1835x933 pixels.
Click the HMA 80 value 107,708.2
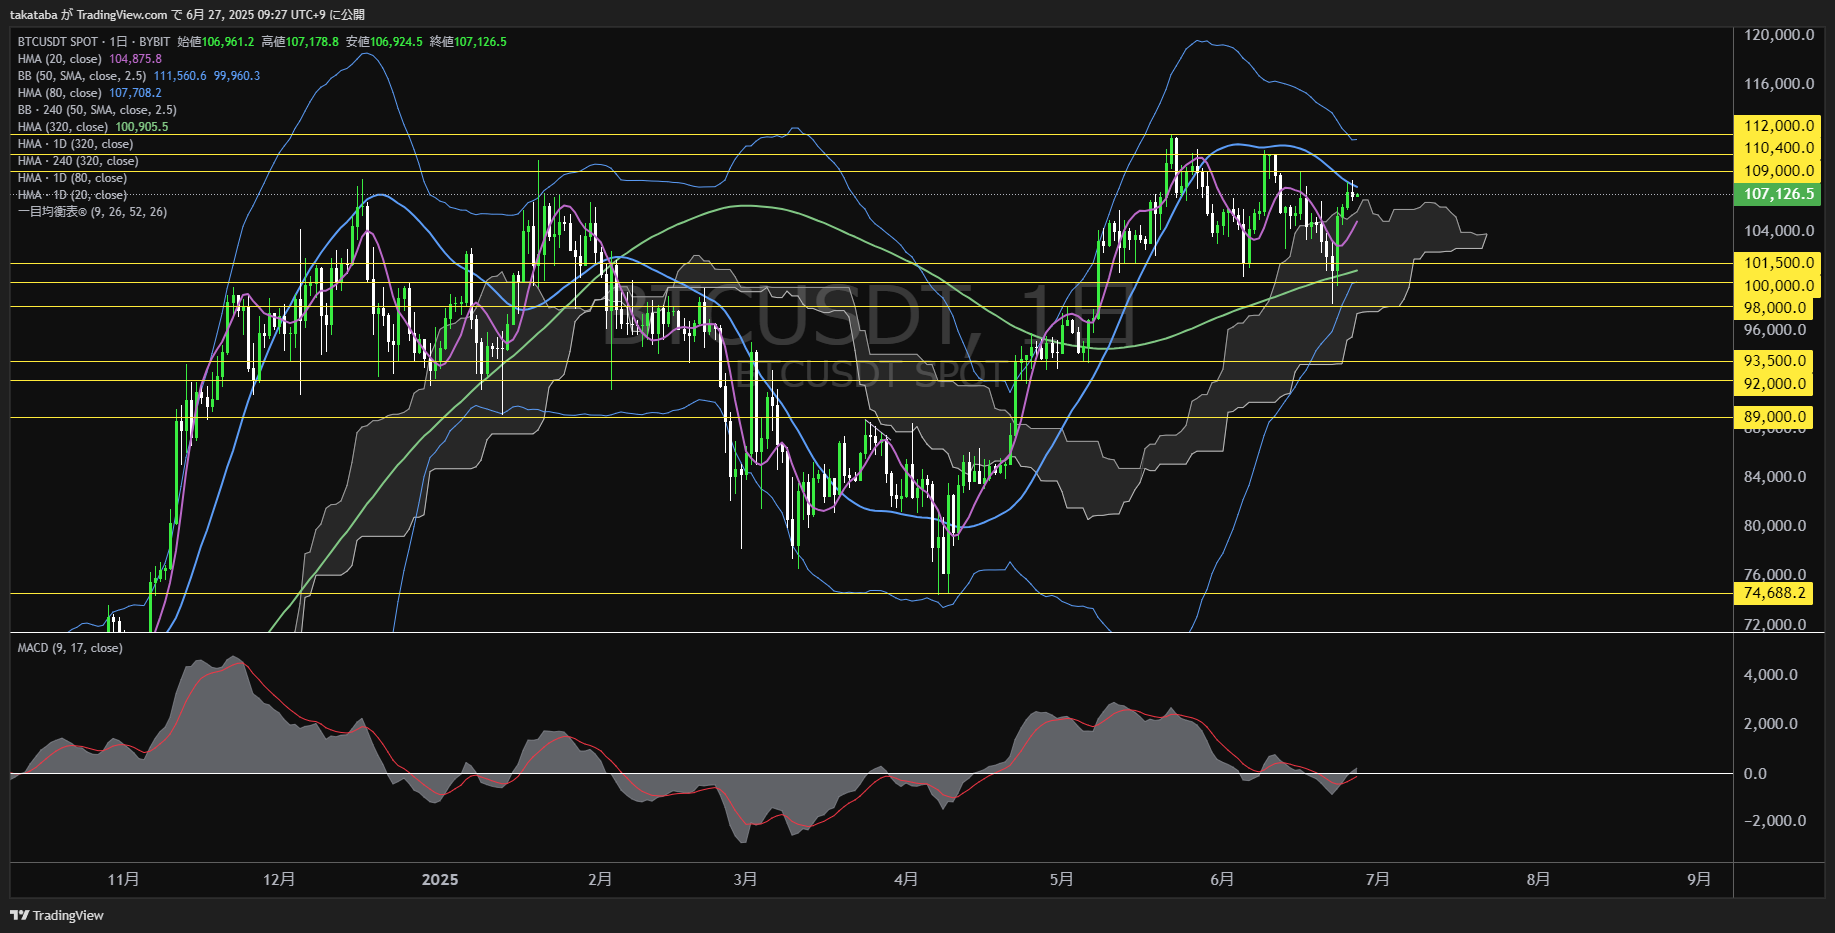tap(135, 93)
